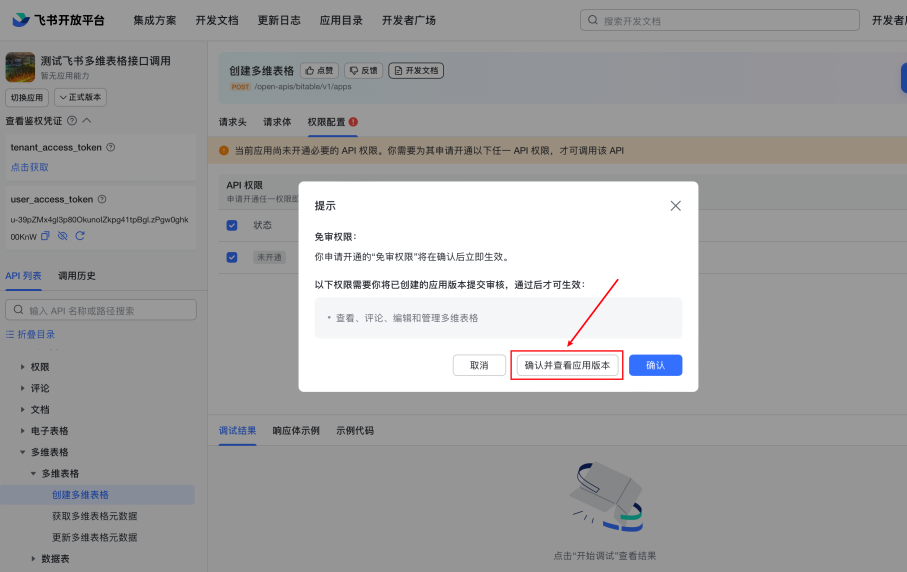Click help icon beside tenant_access_token
907x572 pixels.
(110, 147)
